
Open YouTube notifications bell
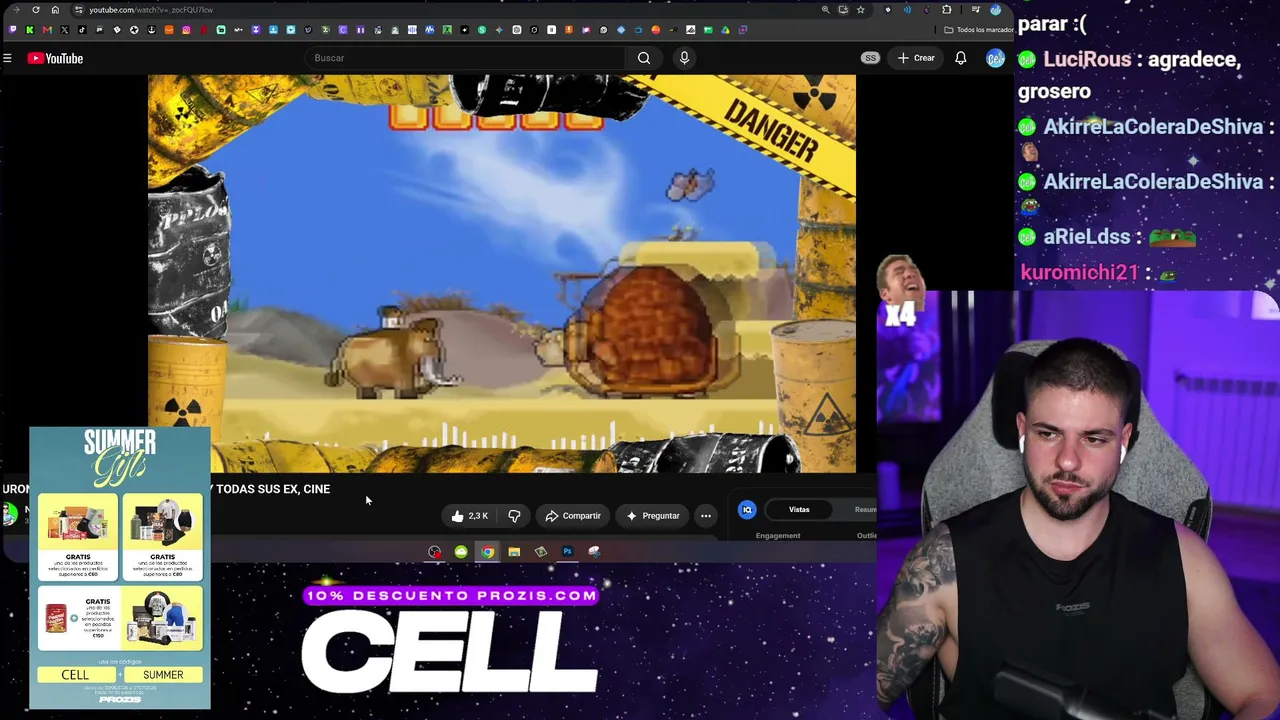pos(960,58)
